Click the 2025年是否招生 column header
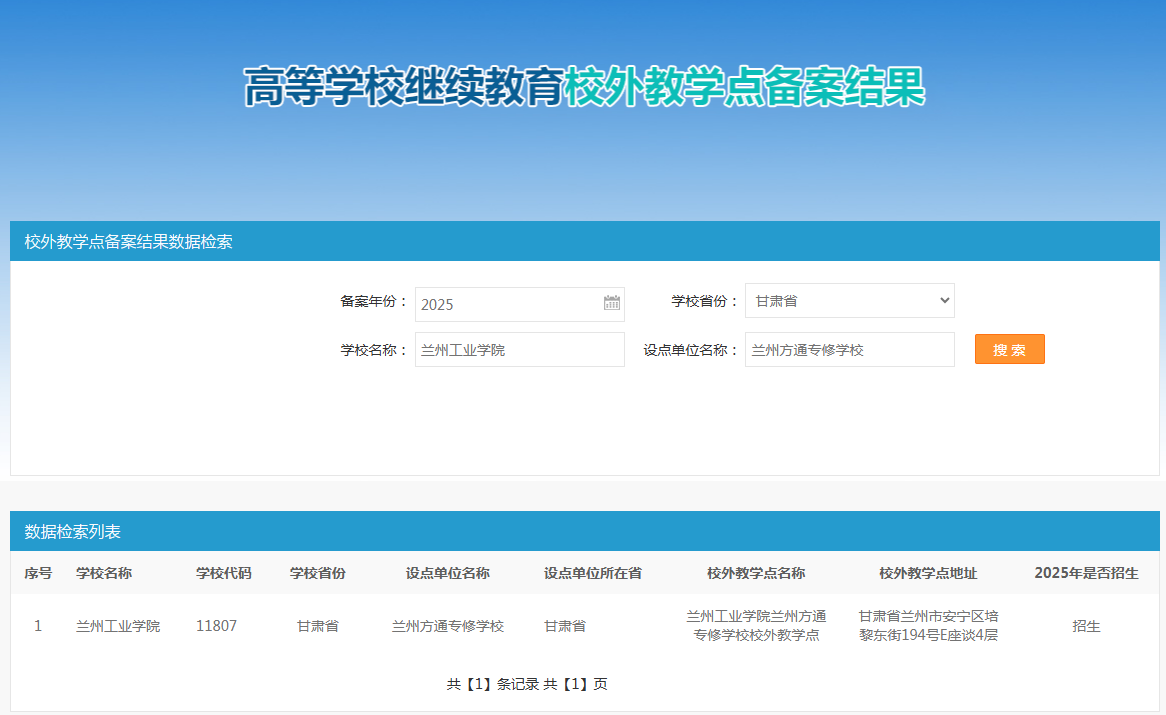Viewport: 1166px width, 715px height. [1086, 573]
